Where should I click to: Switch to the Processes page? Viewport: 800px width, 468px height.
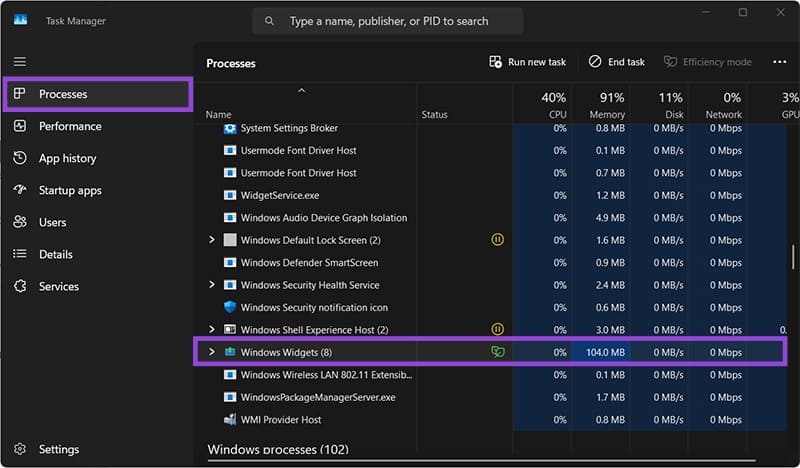98,94
